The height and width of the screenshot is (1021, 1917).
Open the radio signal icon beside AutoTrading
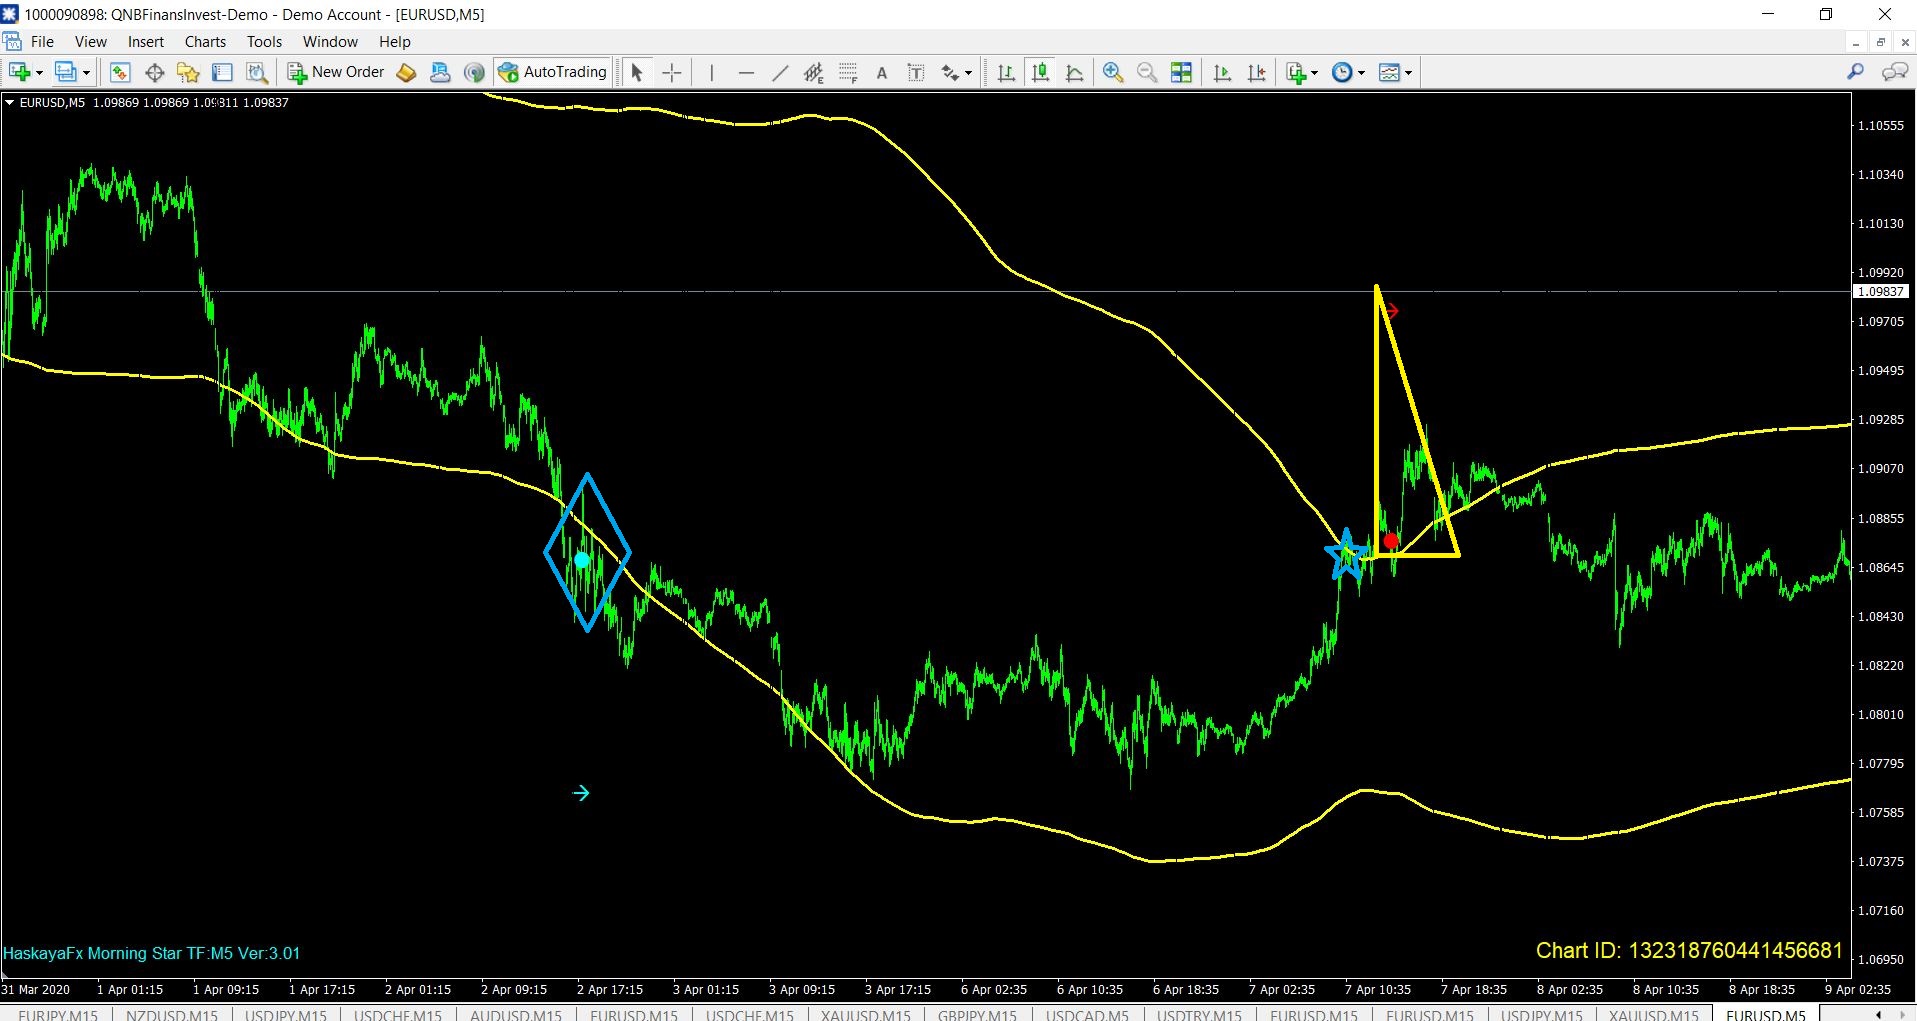pos(474,72)
